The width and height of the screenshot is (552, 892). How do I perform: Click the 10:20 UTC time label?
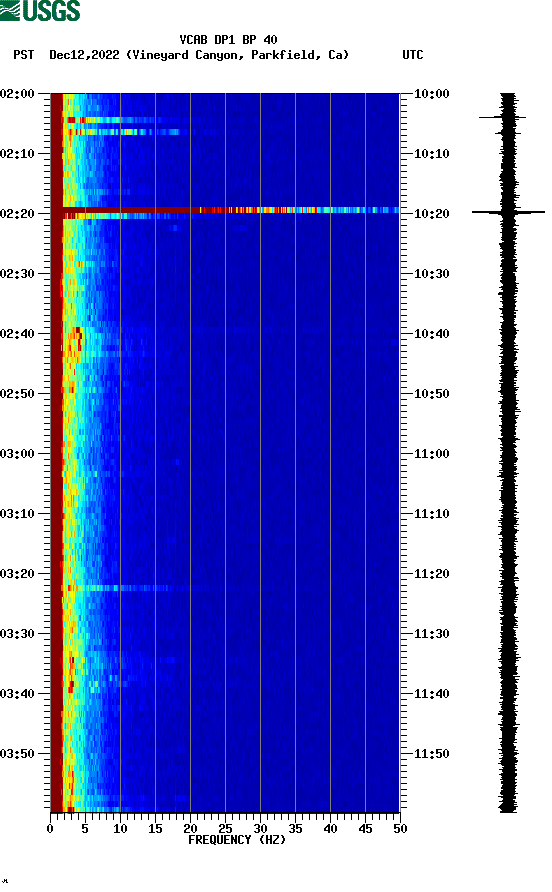tap(432, 214)
